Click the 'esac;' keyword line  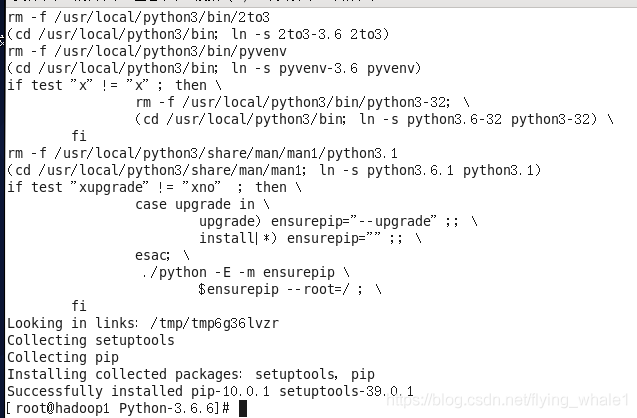162,255
